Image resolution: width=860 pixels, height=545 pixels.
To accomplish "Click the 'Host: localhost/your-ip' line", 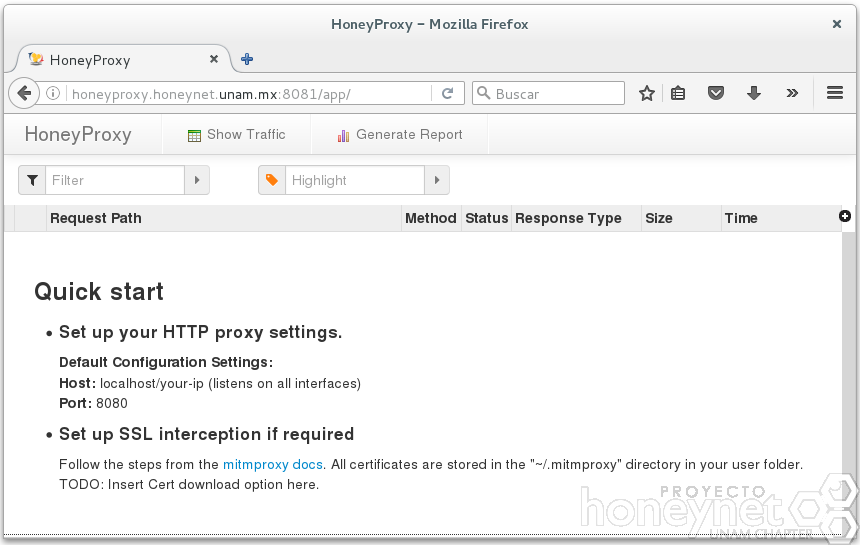I will click(210, 383).
